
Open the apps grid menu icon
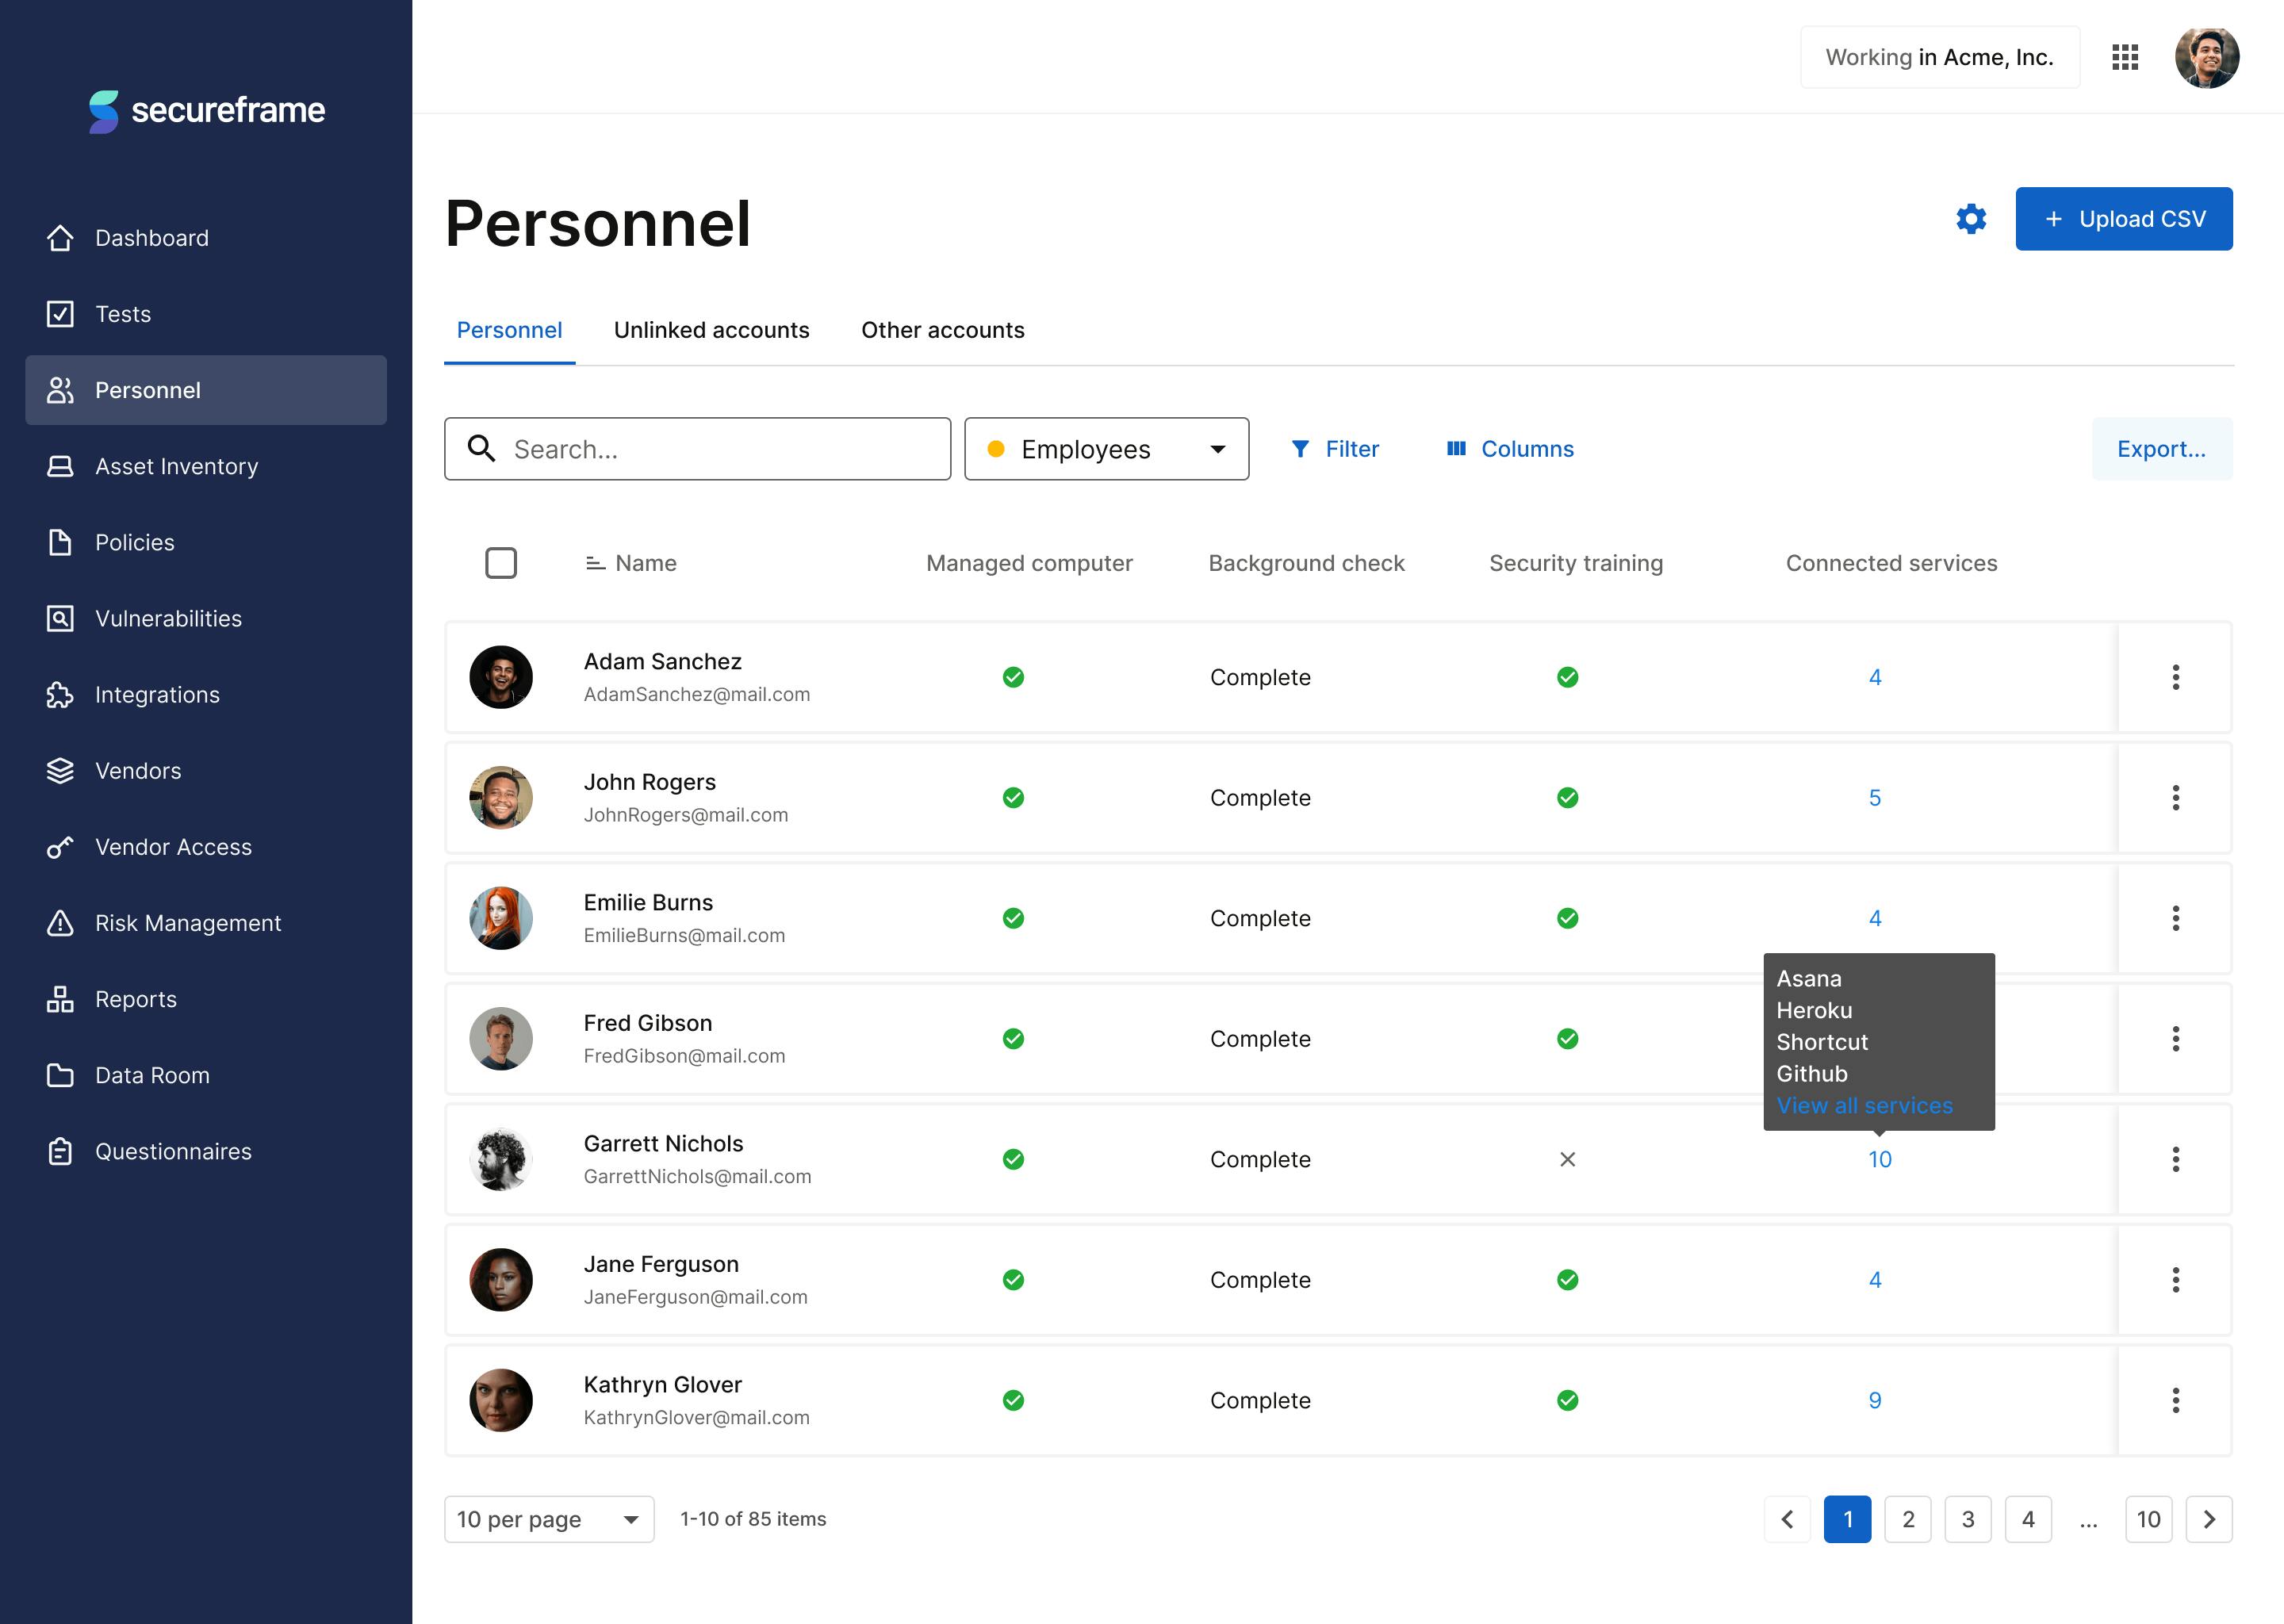pyautogui.click(x=2124, y=57)
